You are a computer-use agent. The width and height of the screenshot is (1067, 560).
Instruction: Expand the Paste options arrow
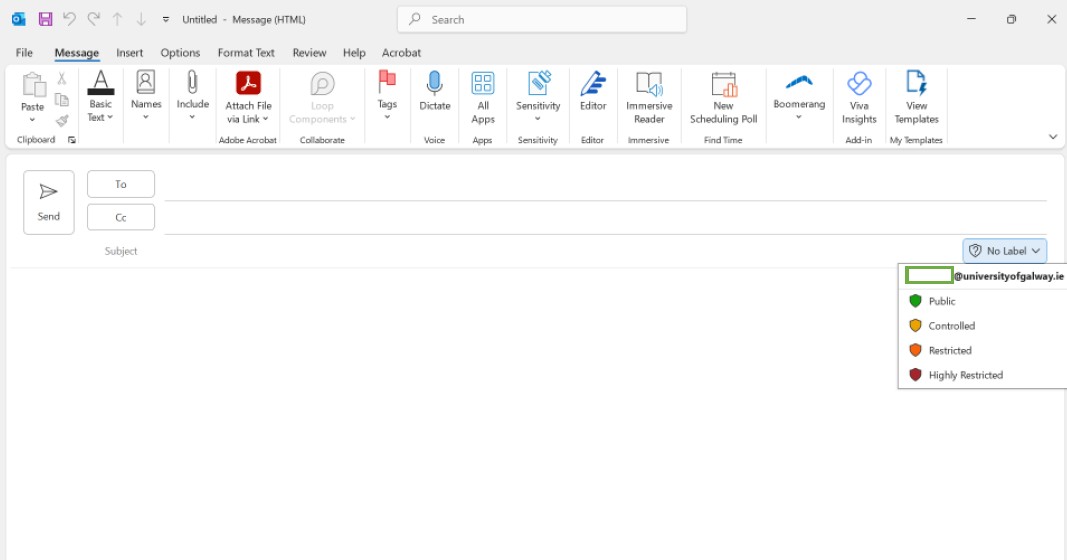click(32, 120)
